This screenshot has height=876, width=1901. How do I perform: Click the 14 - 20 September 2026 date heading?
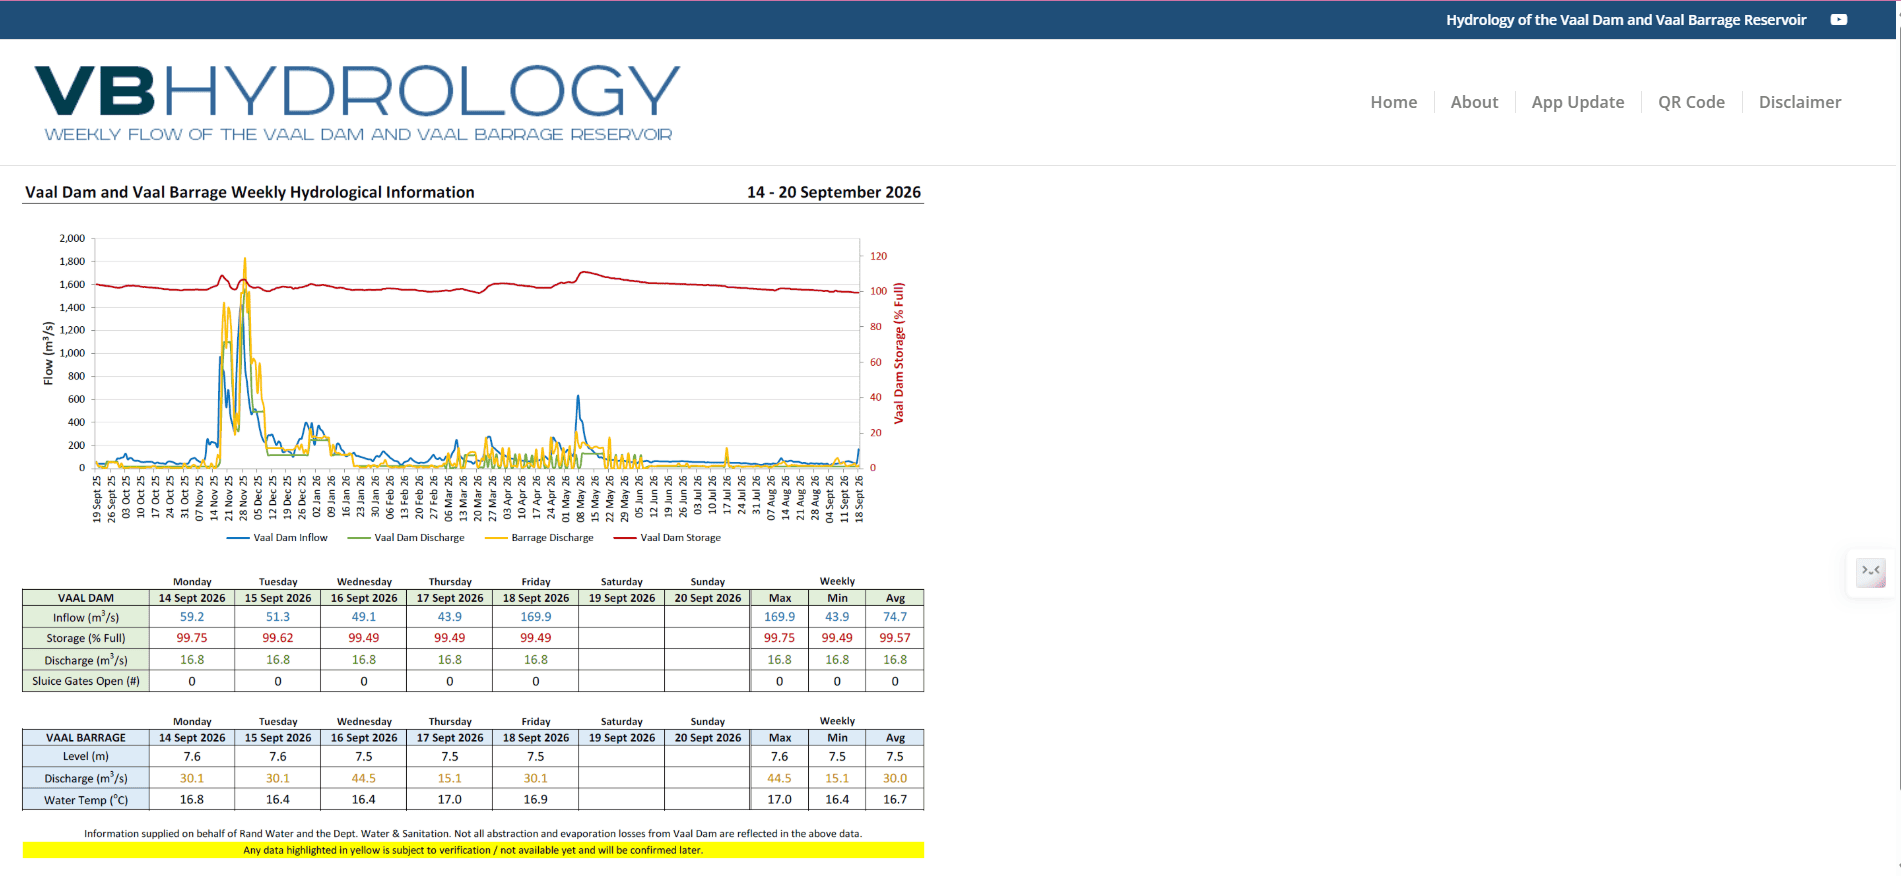(833, 192)
